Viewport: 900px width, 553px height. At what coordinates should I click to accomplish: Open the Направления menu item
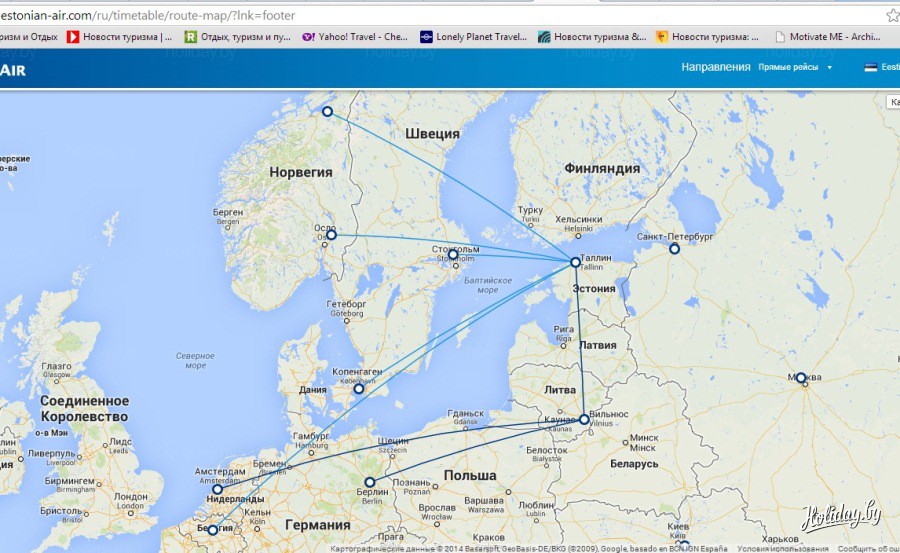(715, 67)
